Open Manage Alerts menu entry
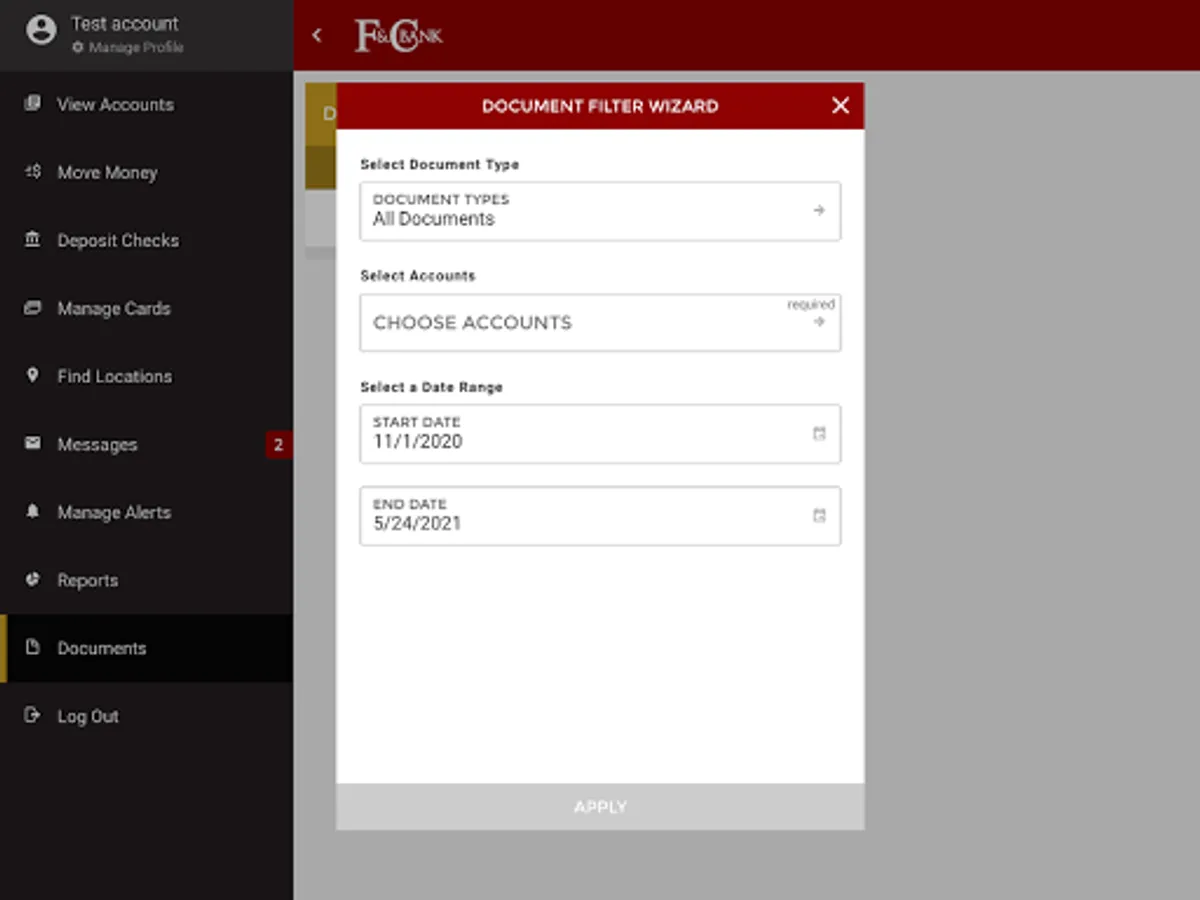Viewport: 1200px width, 900px height. tap(147, 512)
